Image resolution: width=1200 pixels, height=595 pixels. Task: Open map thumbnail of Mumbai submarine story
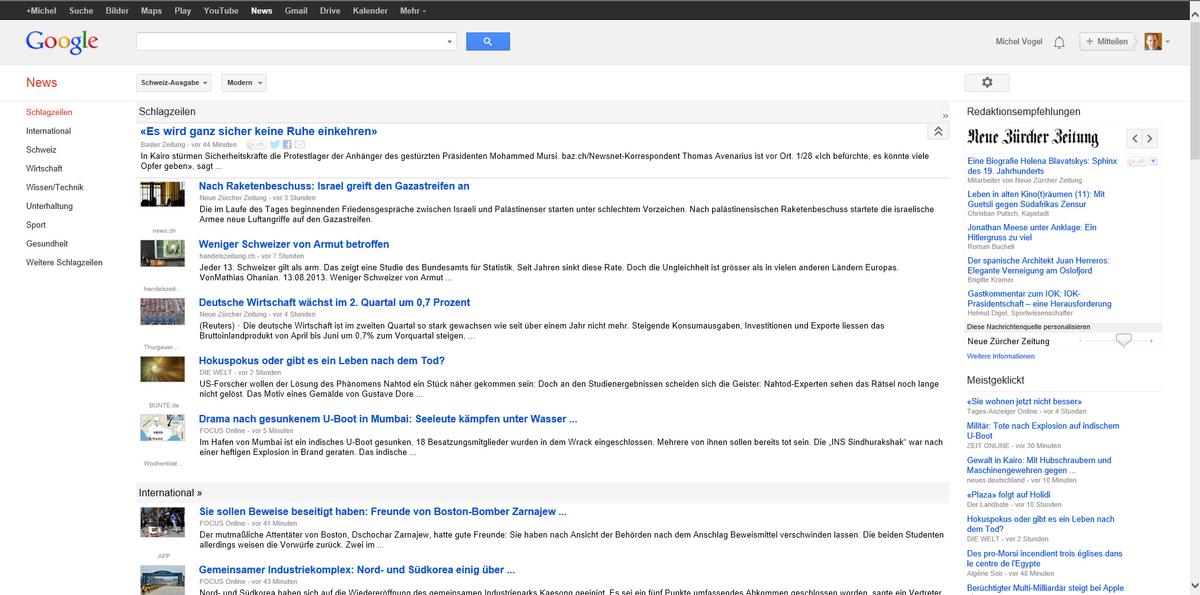click(162, 428)
